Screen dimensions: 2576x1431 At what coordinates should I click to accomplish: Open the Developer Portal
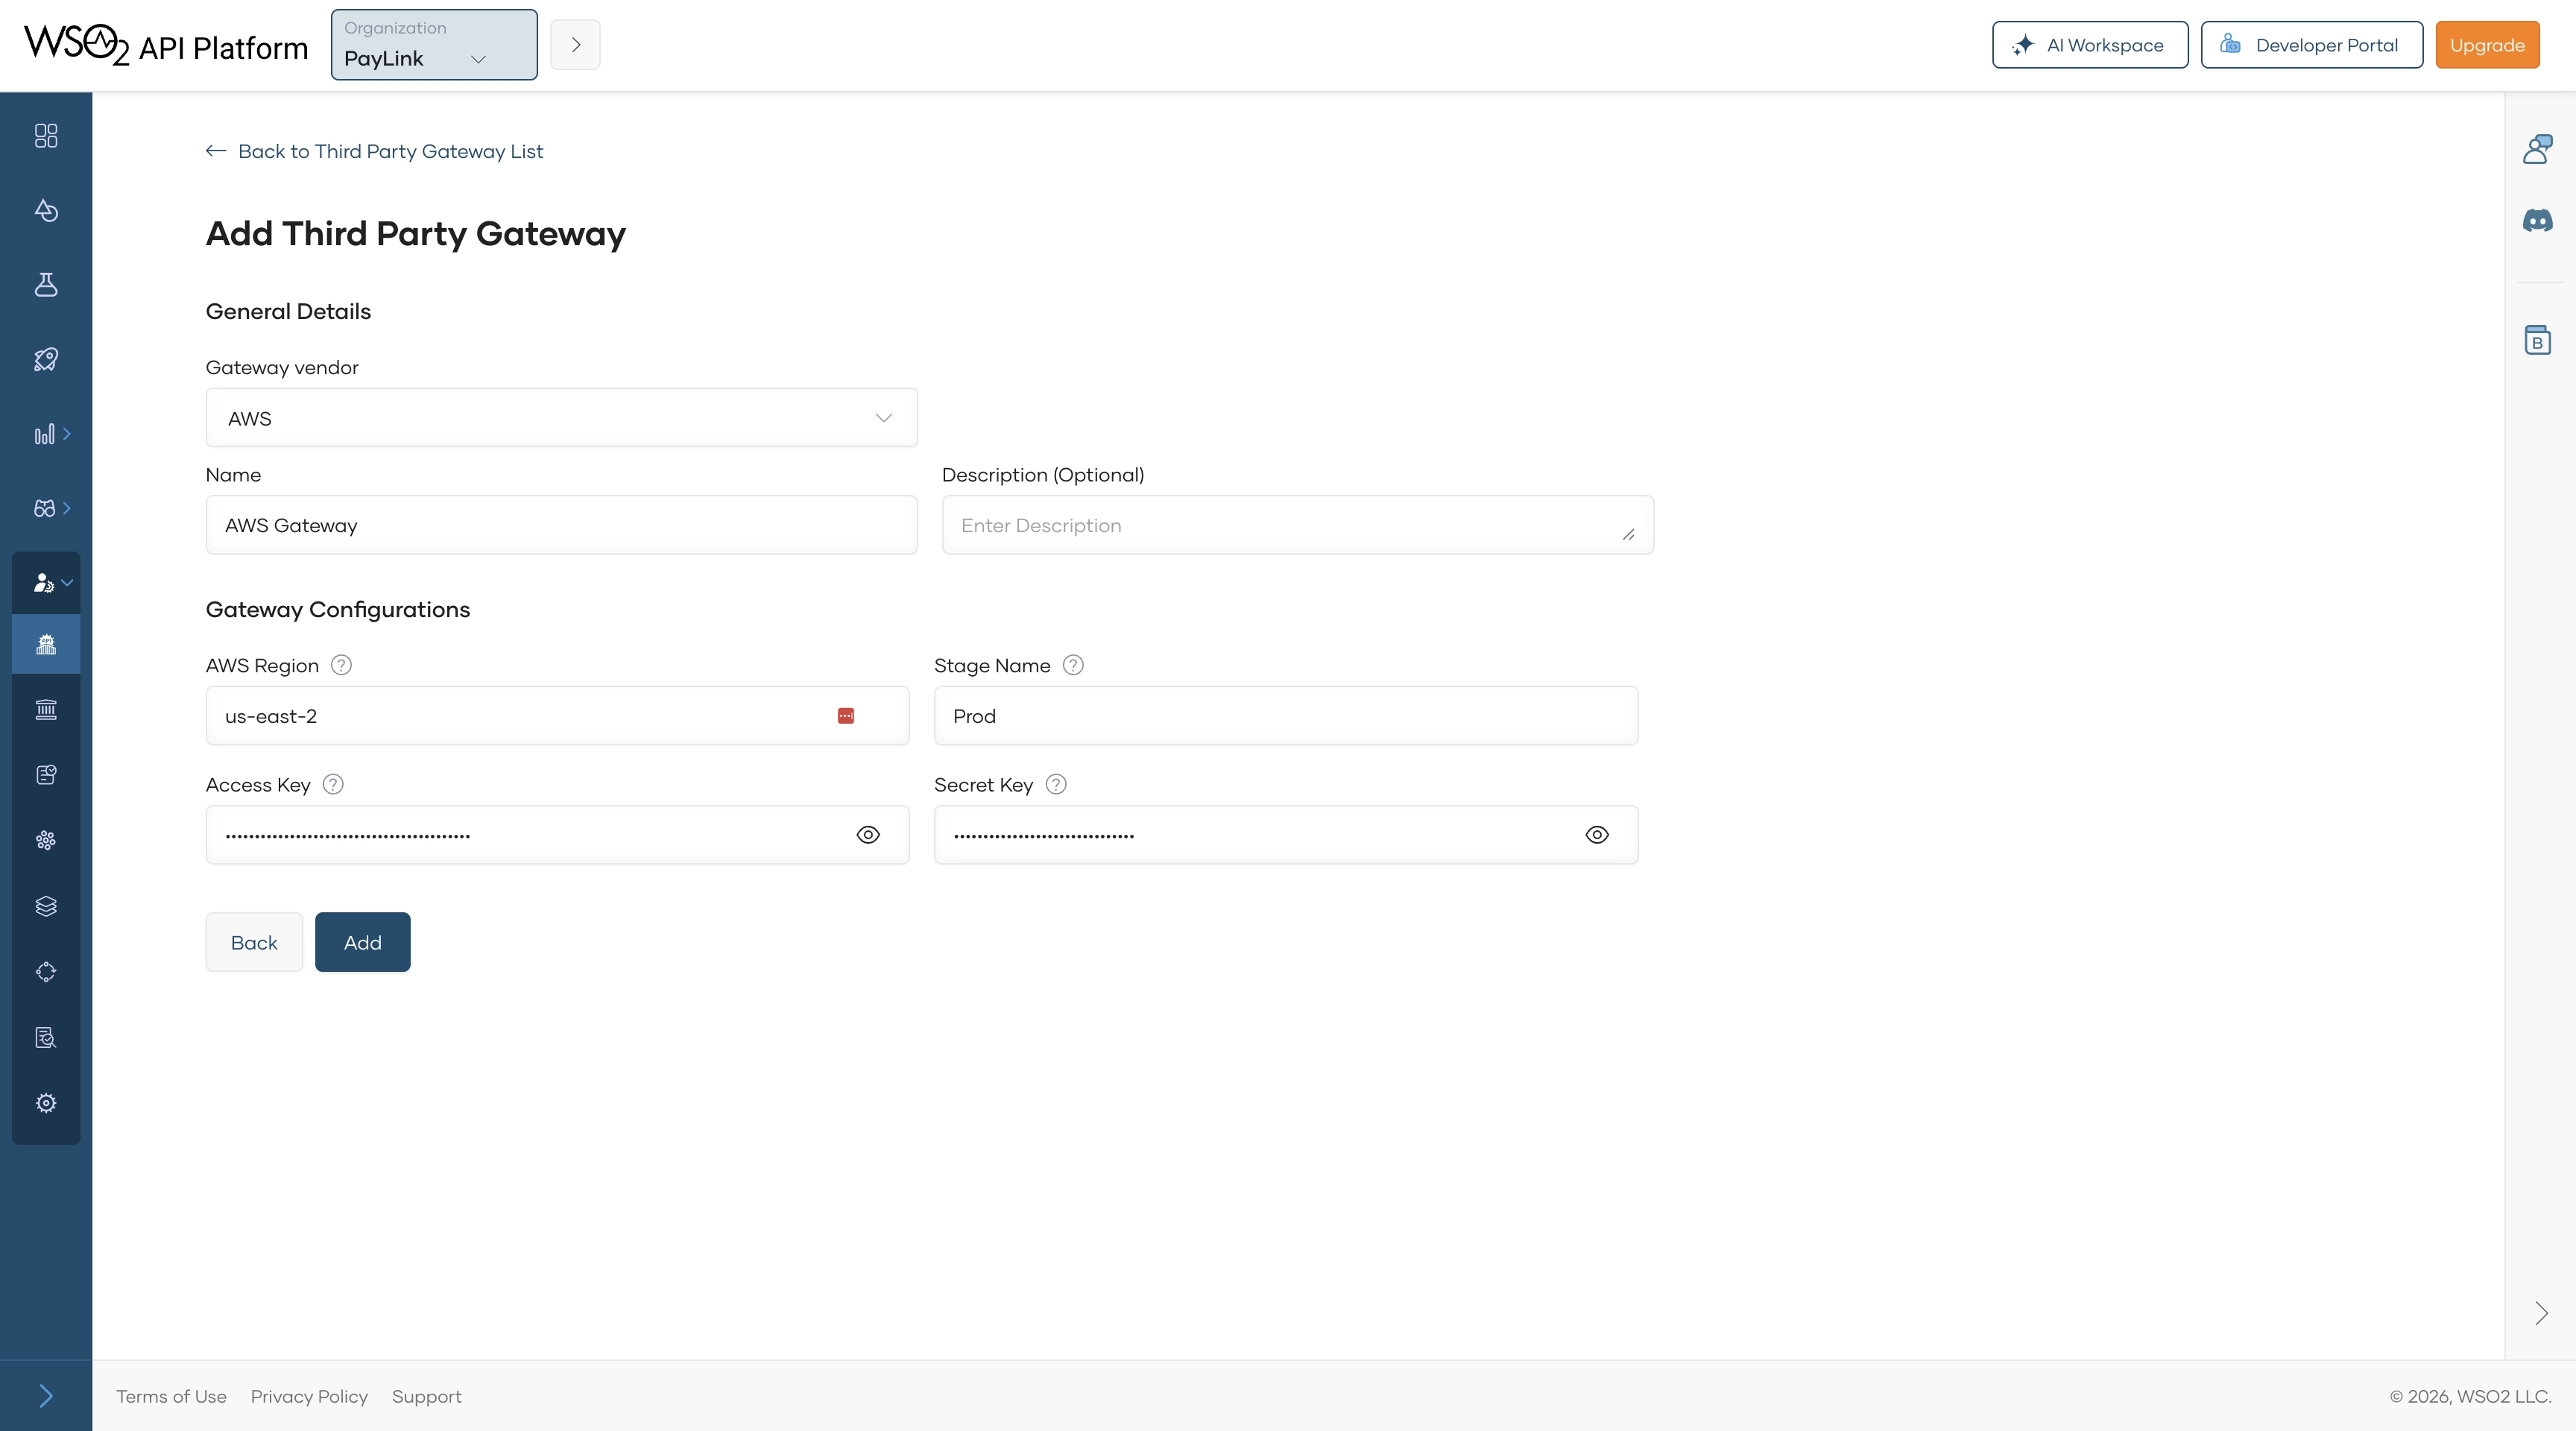[2311, 44]
